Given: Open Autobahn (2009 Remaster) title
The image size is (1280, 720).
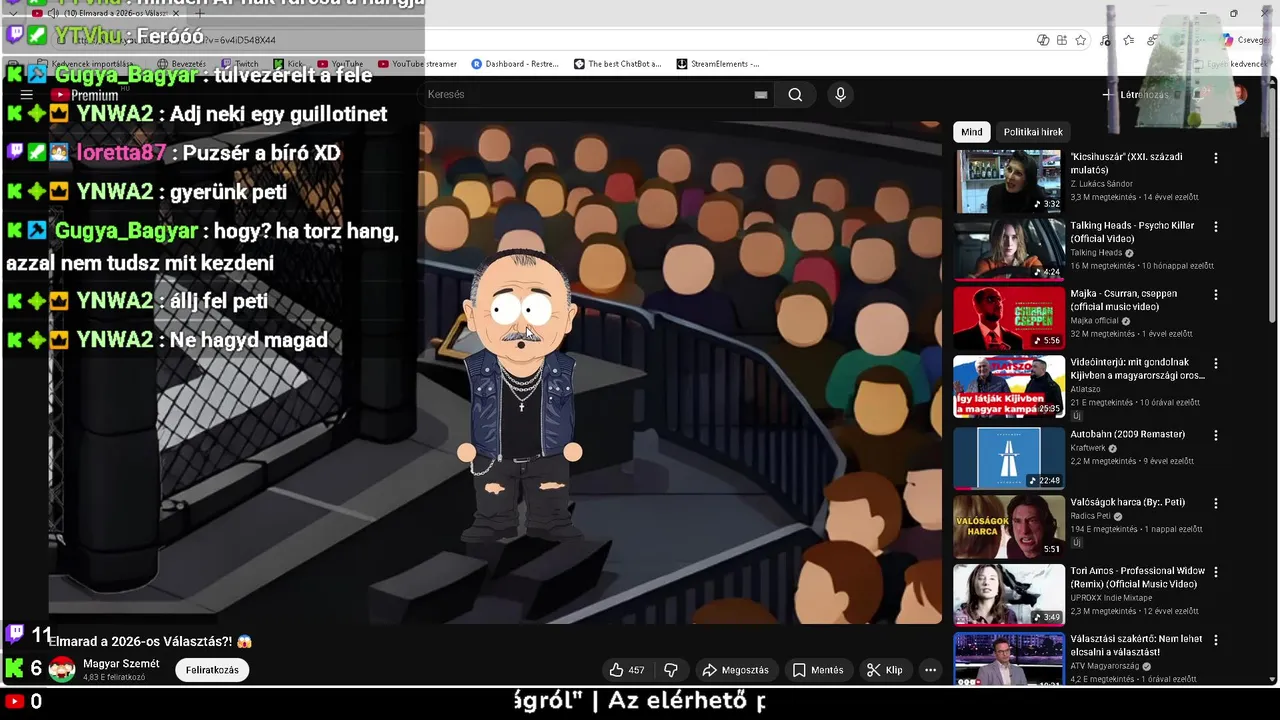Looking at the screenshot, I should pyautogui.click(x=1127, y=434).
